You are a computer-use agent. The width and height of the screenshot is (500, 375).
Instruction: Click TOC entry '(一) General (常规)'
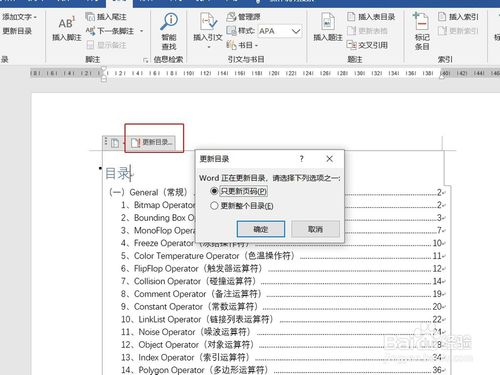tap(149, 192)
